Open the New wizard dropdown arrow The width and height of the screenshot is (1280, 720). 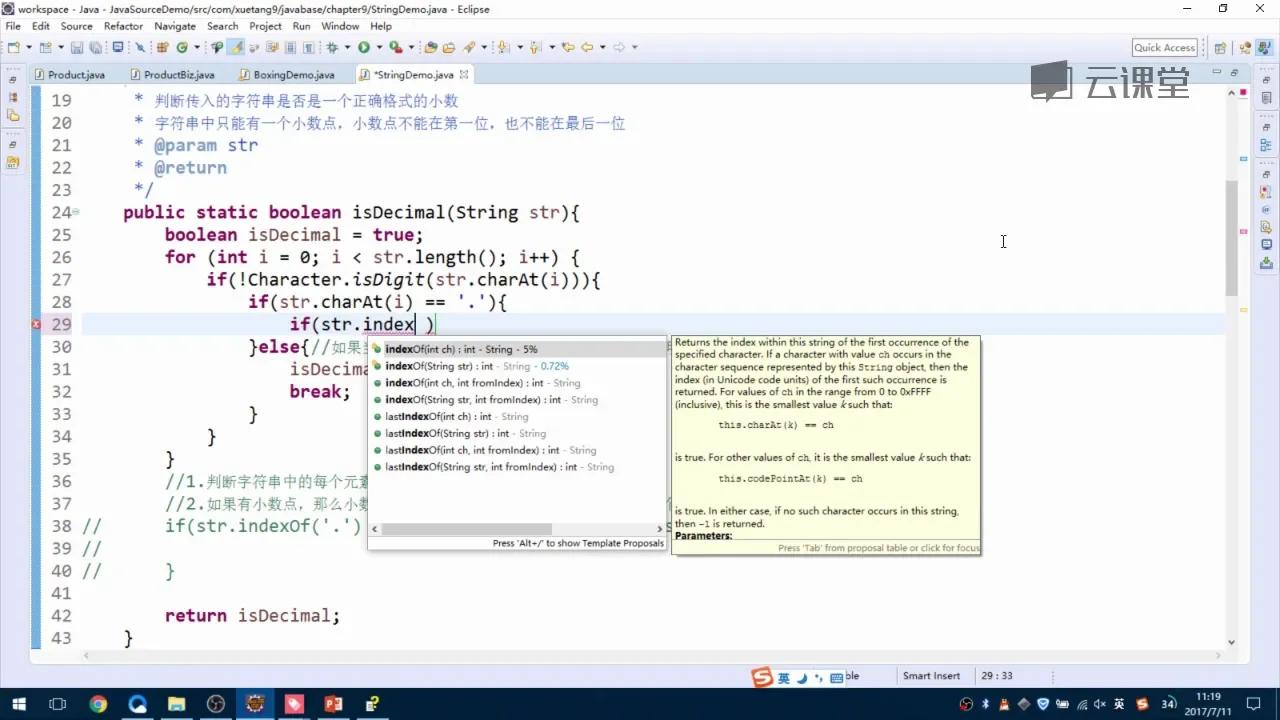[x=28, y=47]
